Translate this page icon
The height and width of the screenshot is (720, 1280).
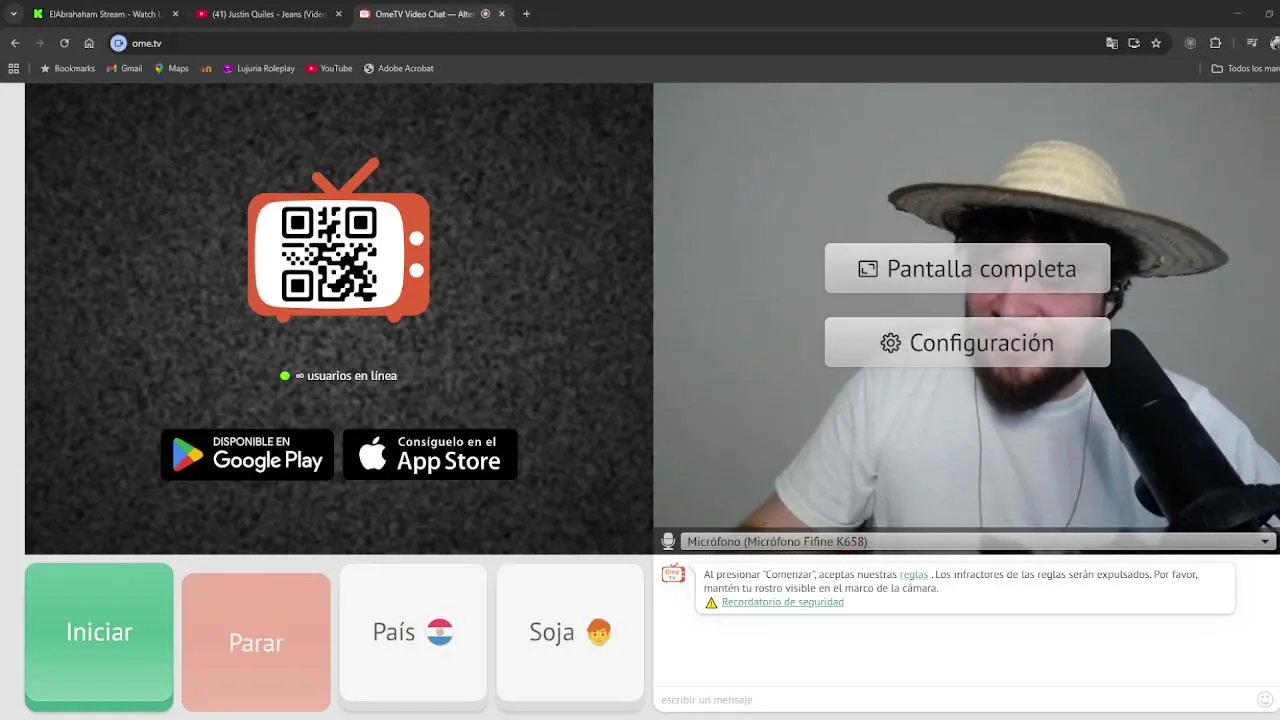click(x=1112, y=43)
